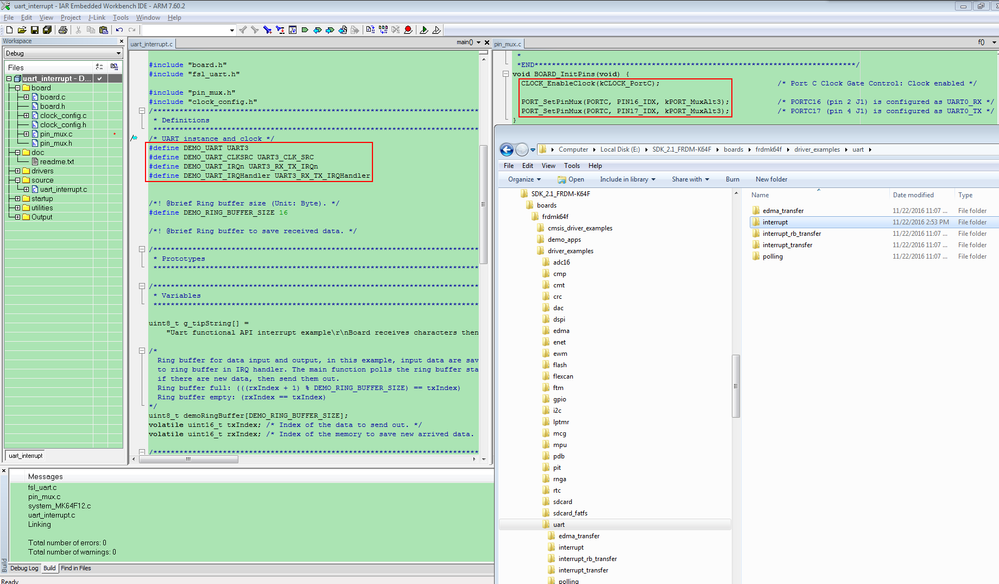Click the Open file toolbar icon
Image resolution: width=999 pixels, height=584 pixels.
20,30
